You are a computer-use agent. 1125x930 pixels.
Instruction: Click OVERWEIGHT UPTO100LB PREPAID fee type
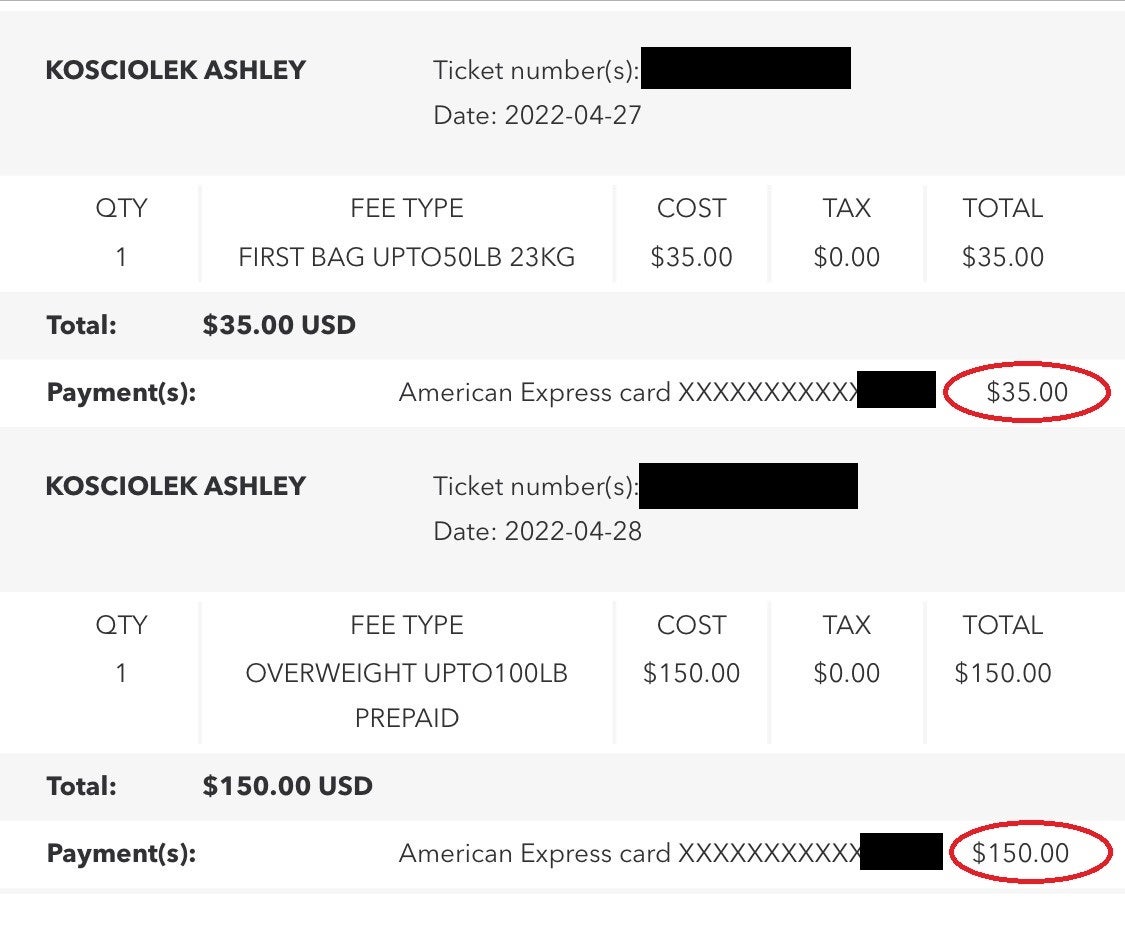pyautogui.click(x=407, y=695)
